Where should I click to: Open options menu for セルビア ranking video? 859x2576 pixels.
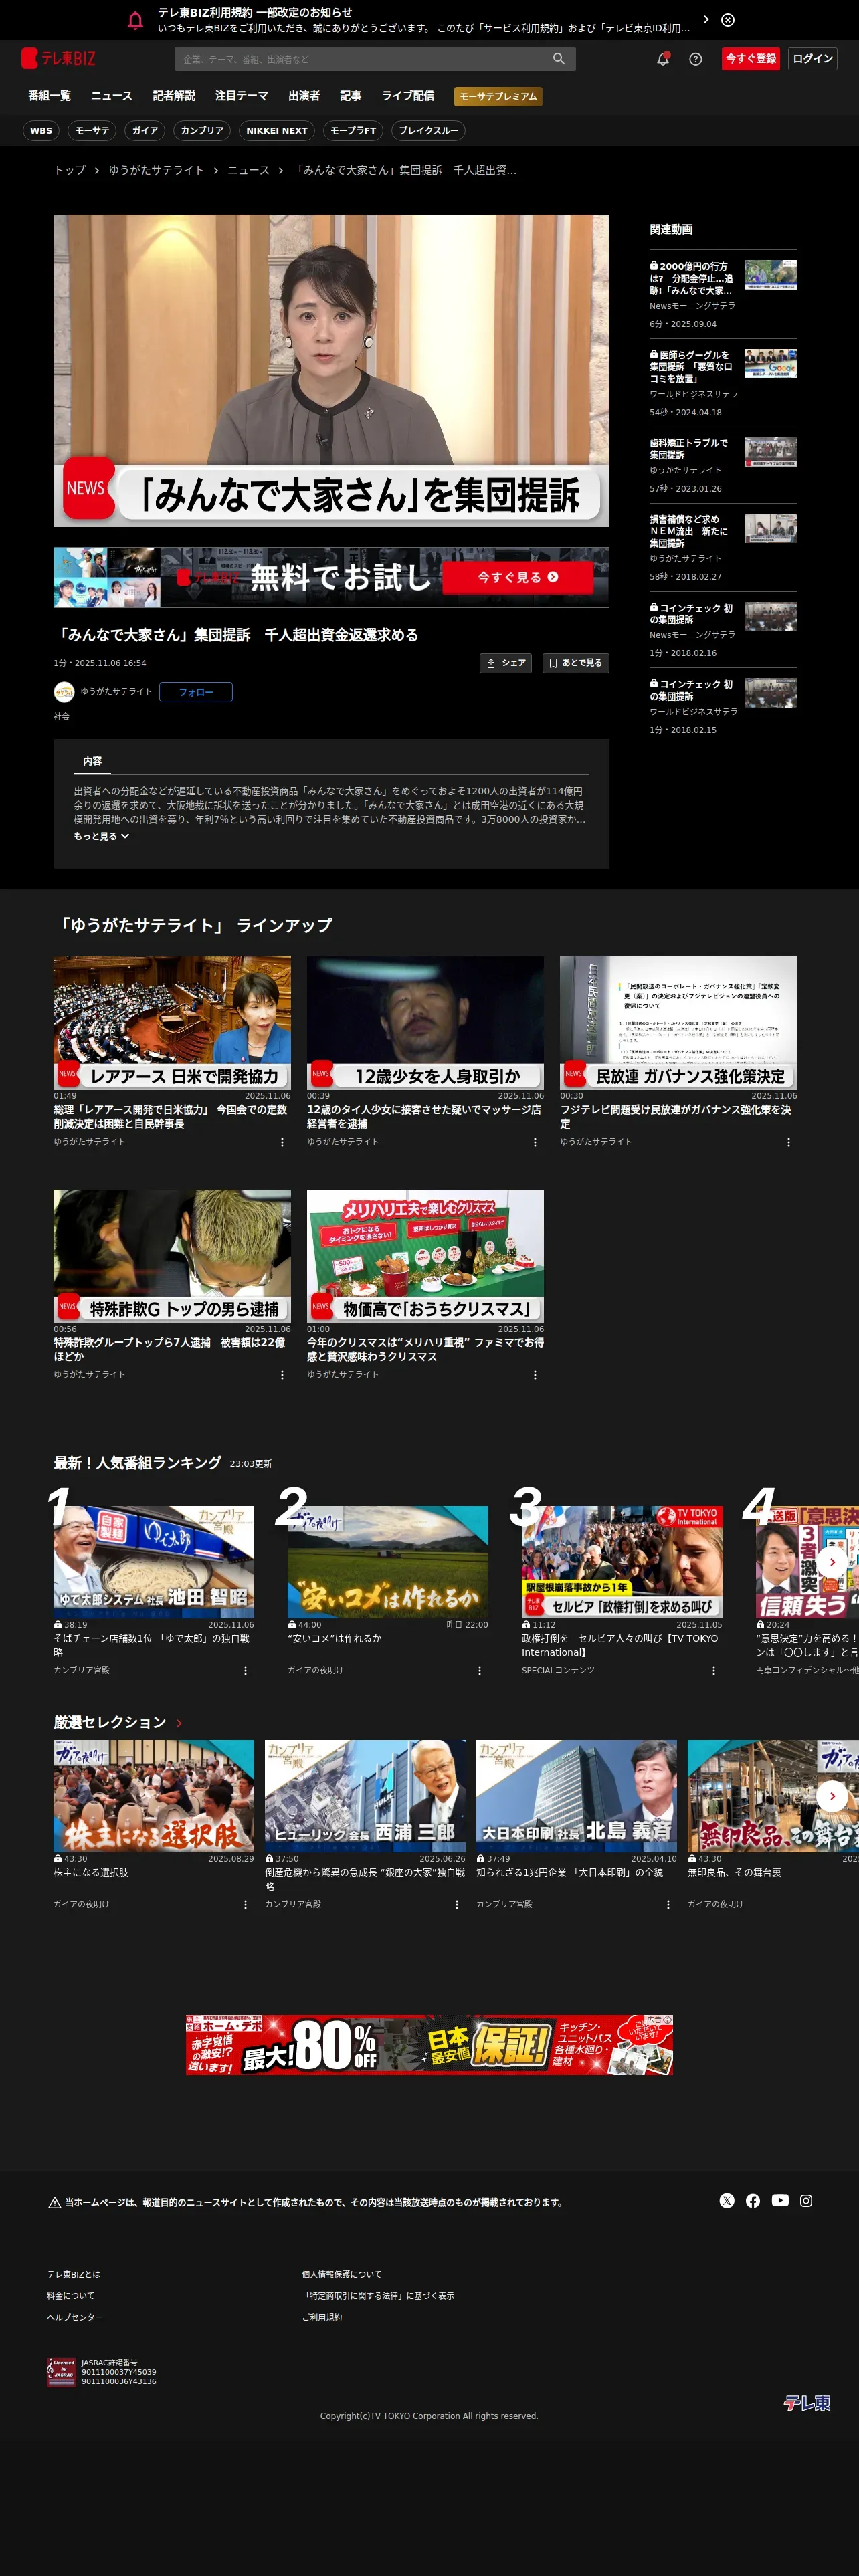(713, 1671)
